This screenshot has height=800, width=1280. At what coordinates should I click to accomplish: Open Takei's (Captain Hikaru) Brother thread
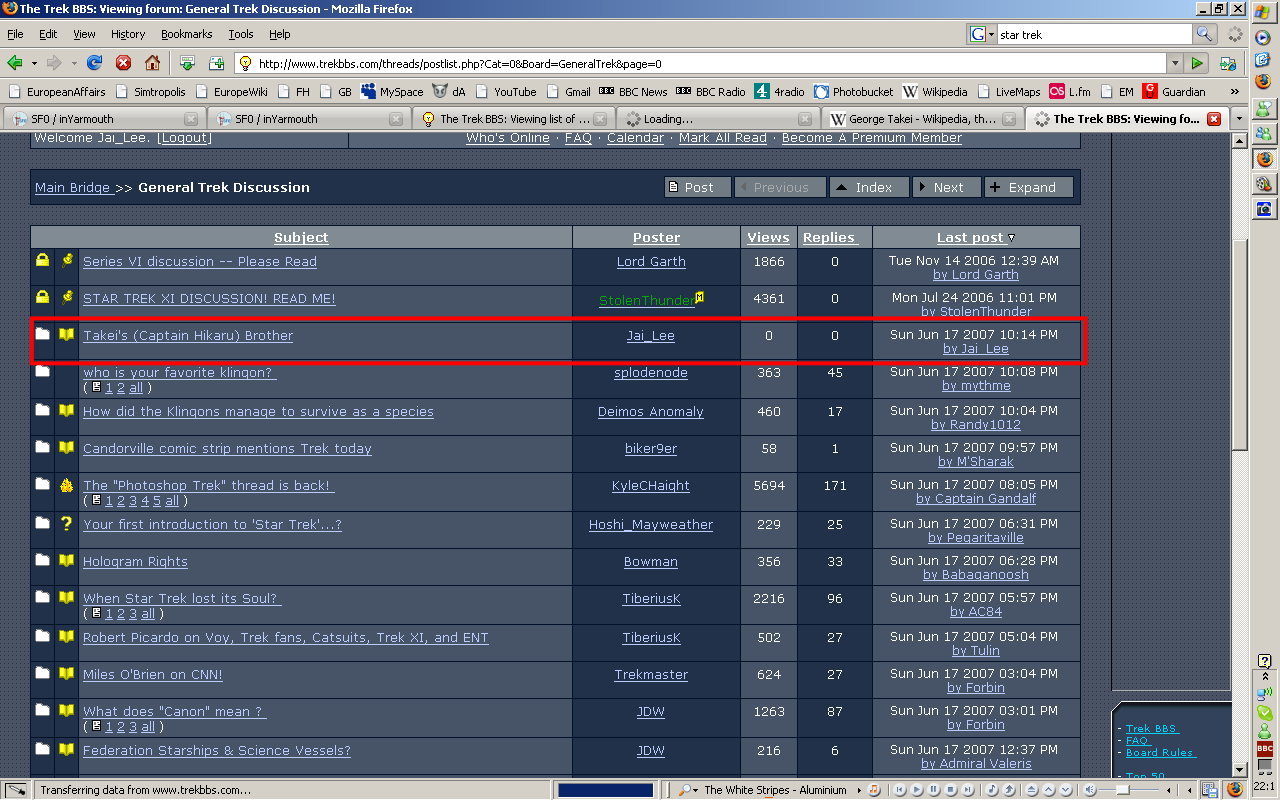coord(188,336)
